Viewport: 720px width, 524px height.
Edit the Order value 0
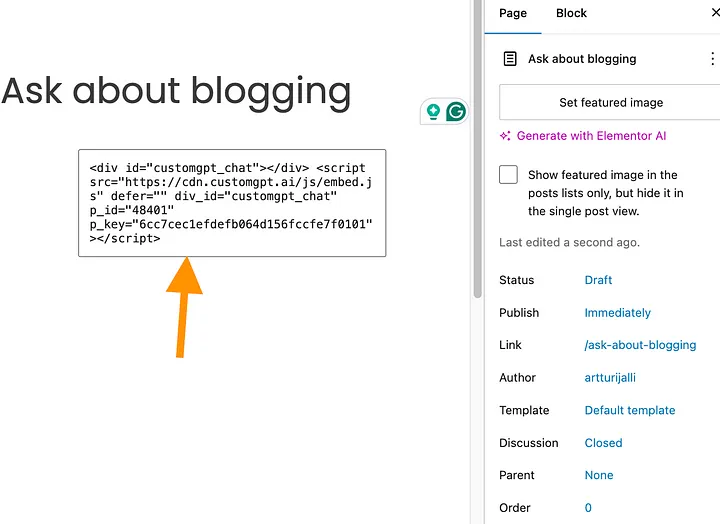pyautogui.click(x=588, y=508)
